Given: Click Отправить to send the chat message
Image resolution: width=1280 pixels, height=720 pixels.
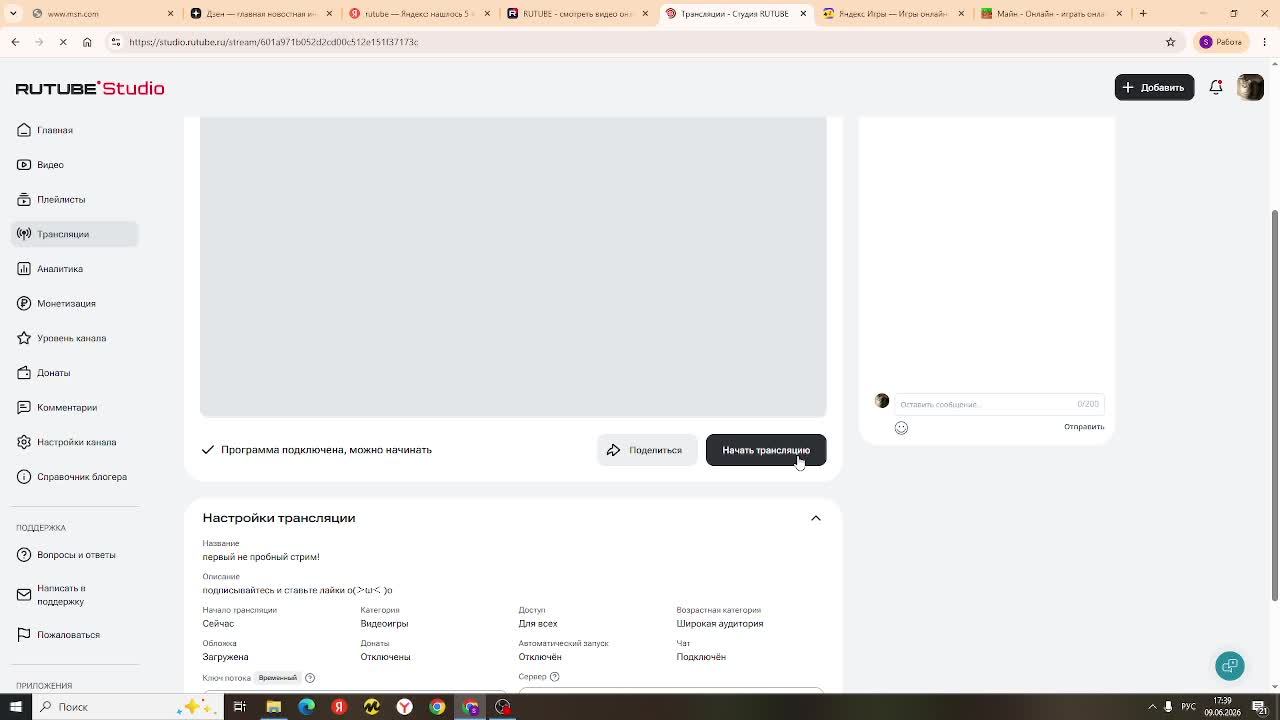Looking at the screenshot, I should 1084,427.
